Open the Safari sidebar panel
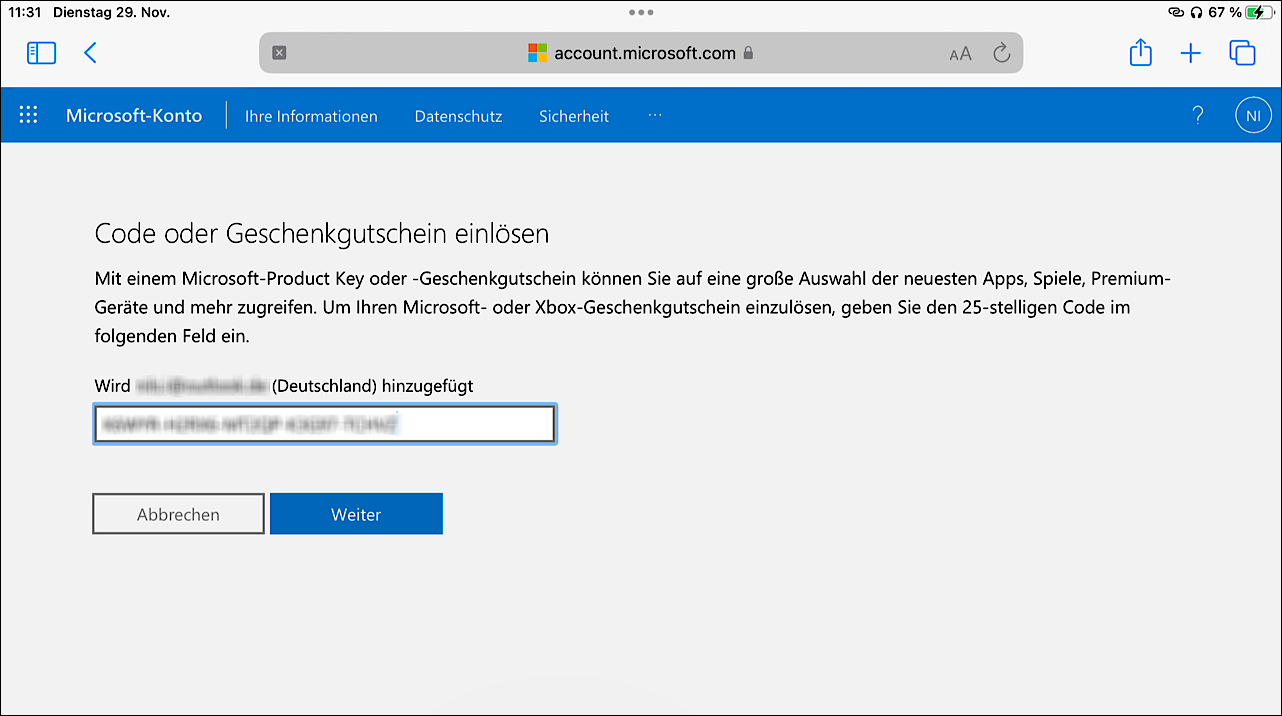1282x716 pixels. [x=41, y=52]
